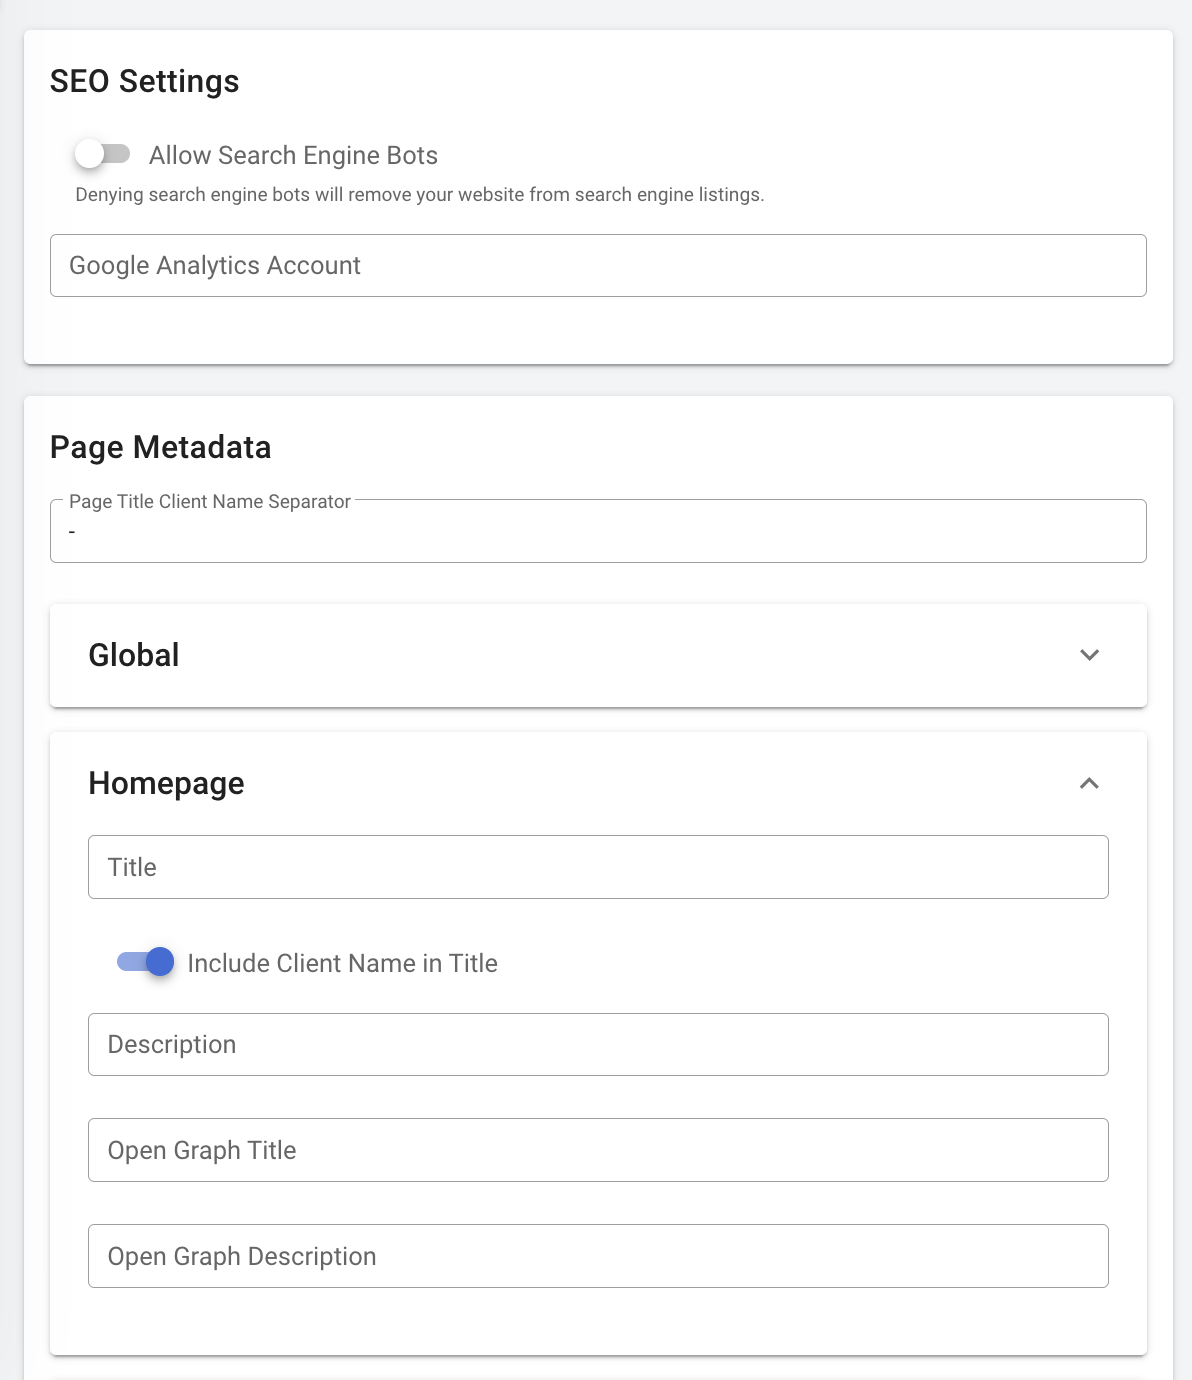Enable the Allow Search Engine Bots switch
Viewport: 1192px width, 1380px height.
(x=103, y=154)
